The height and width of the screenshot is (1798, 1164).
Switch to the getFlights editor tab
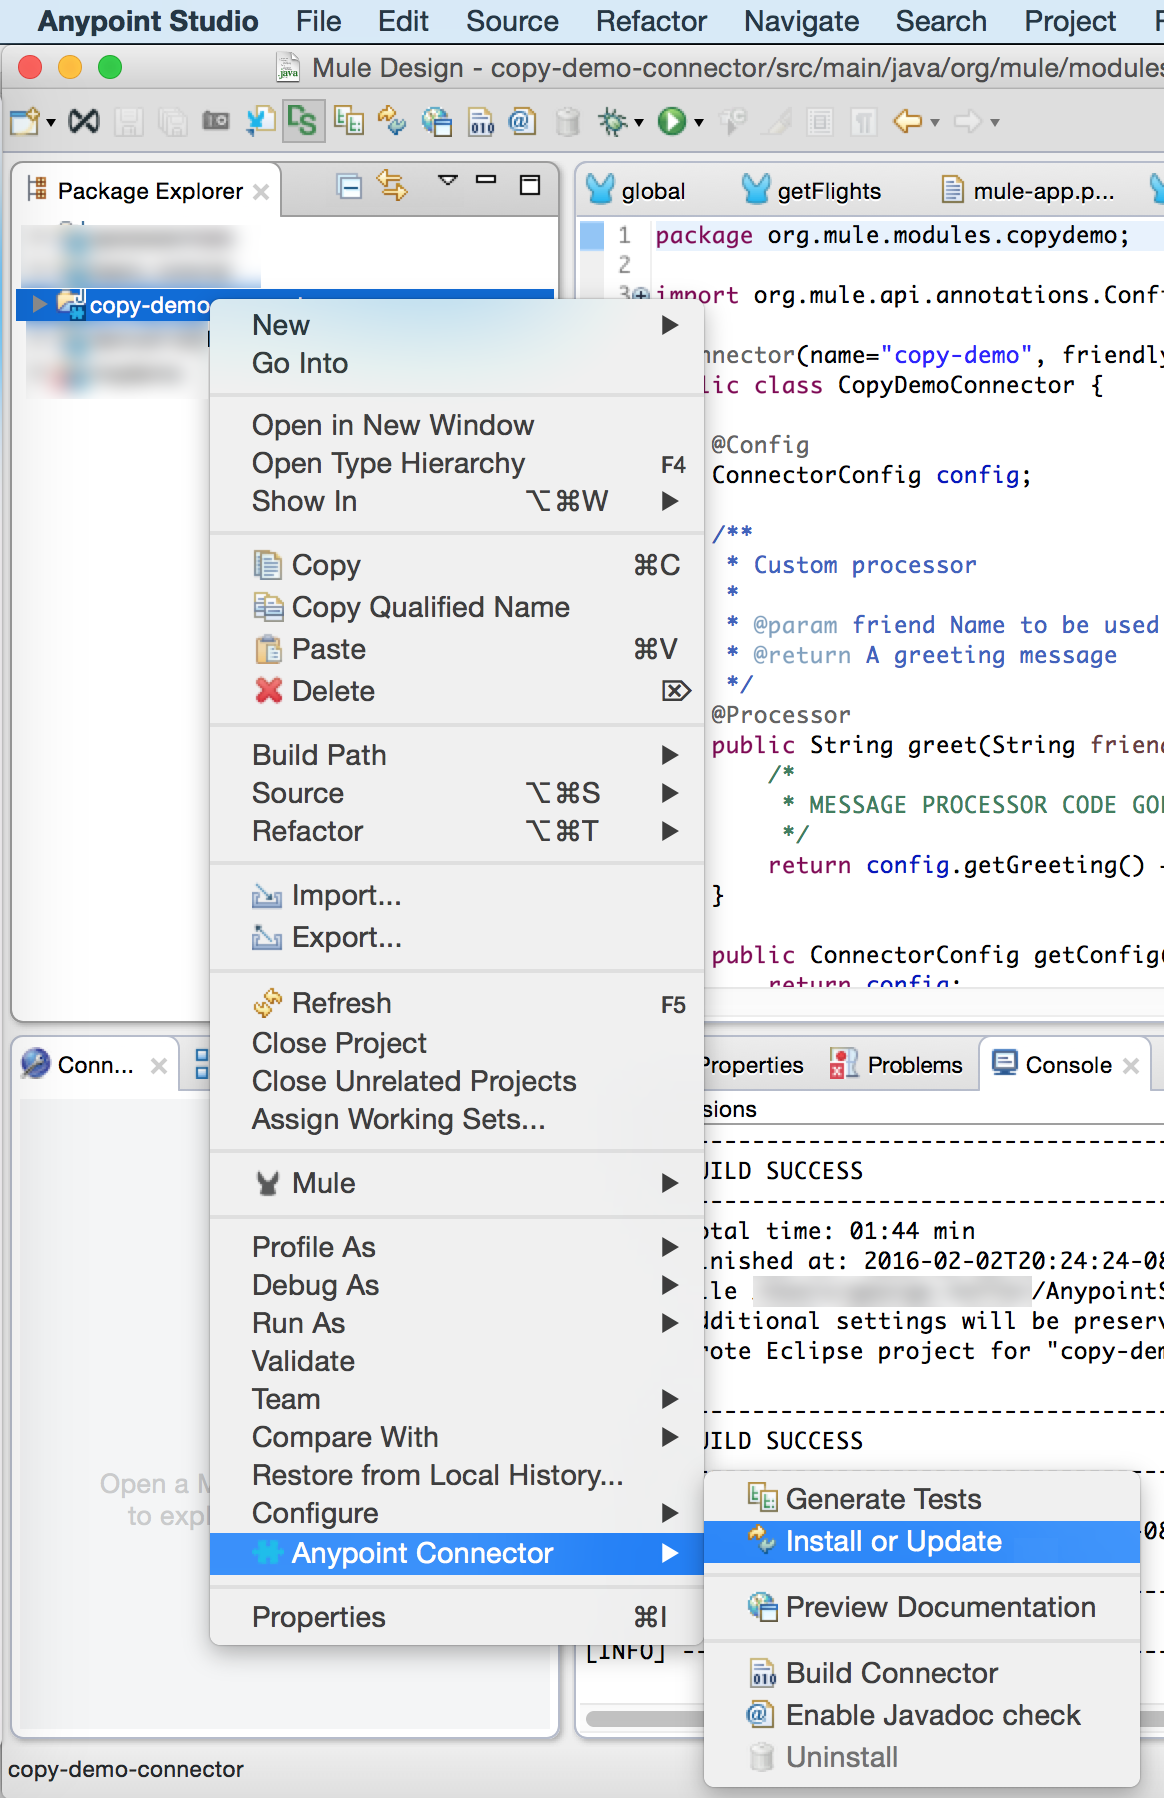pyautogui.click(x=828, y=191)
